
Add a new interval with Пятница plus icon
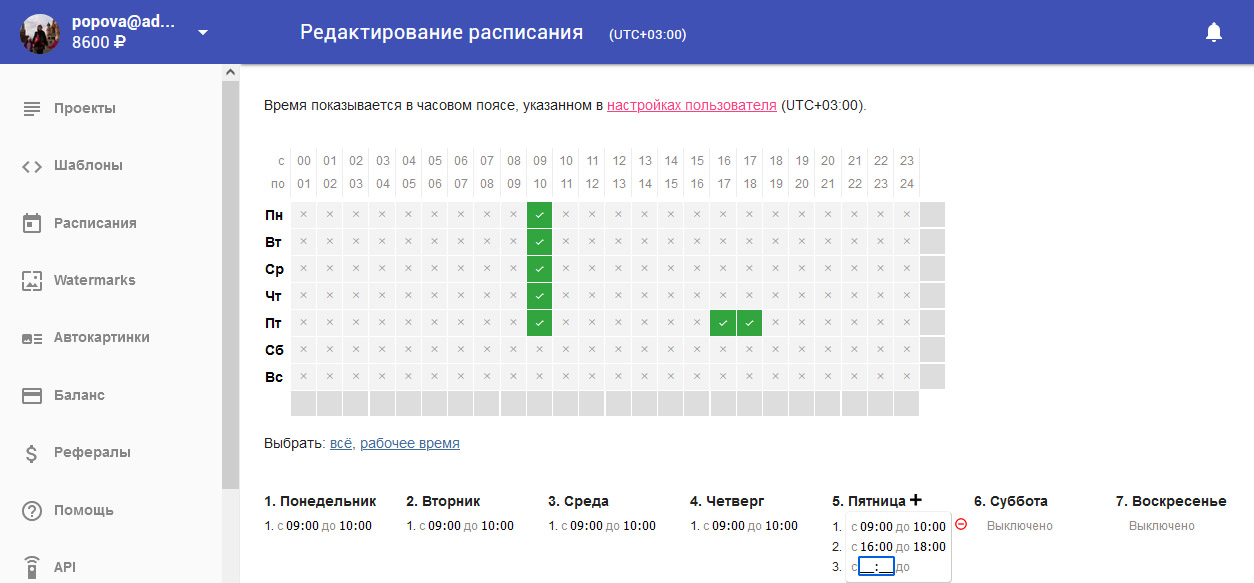[x=916, y=501]
